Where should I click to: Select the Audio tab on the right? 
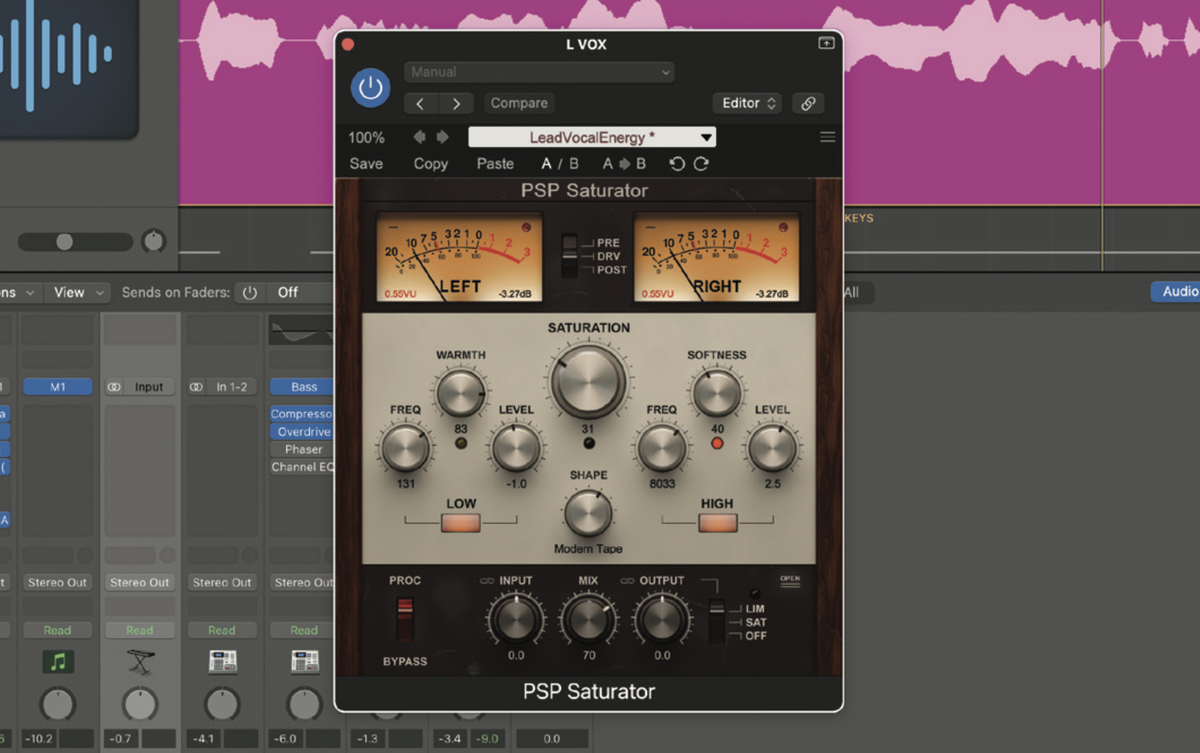click(1178, 291)
